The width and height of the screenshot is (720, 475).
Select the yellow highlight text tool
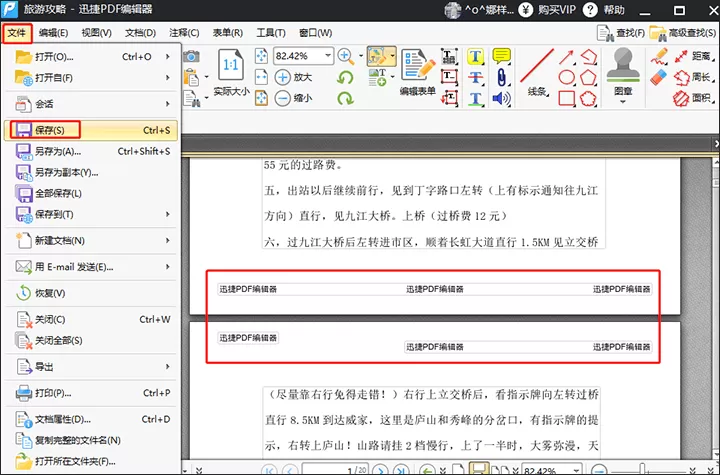pos(475,57)
